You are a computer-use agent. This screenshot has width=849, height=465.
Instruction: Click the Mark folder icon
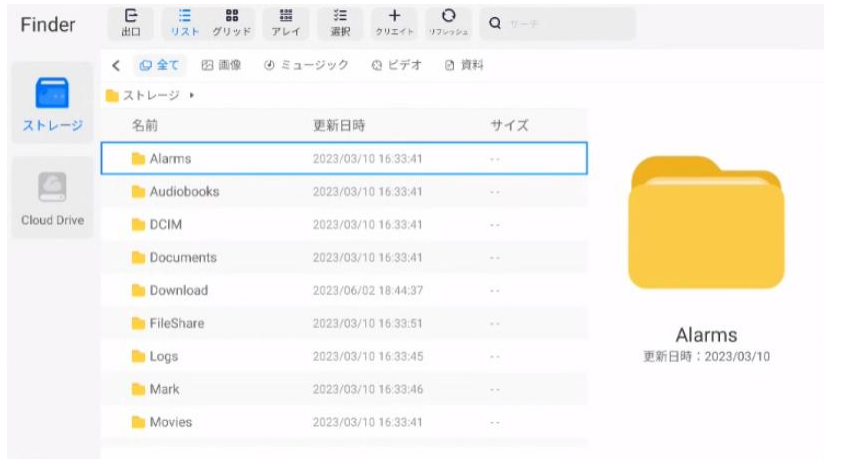click(x=139, y=389)
